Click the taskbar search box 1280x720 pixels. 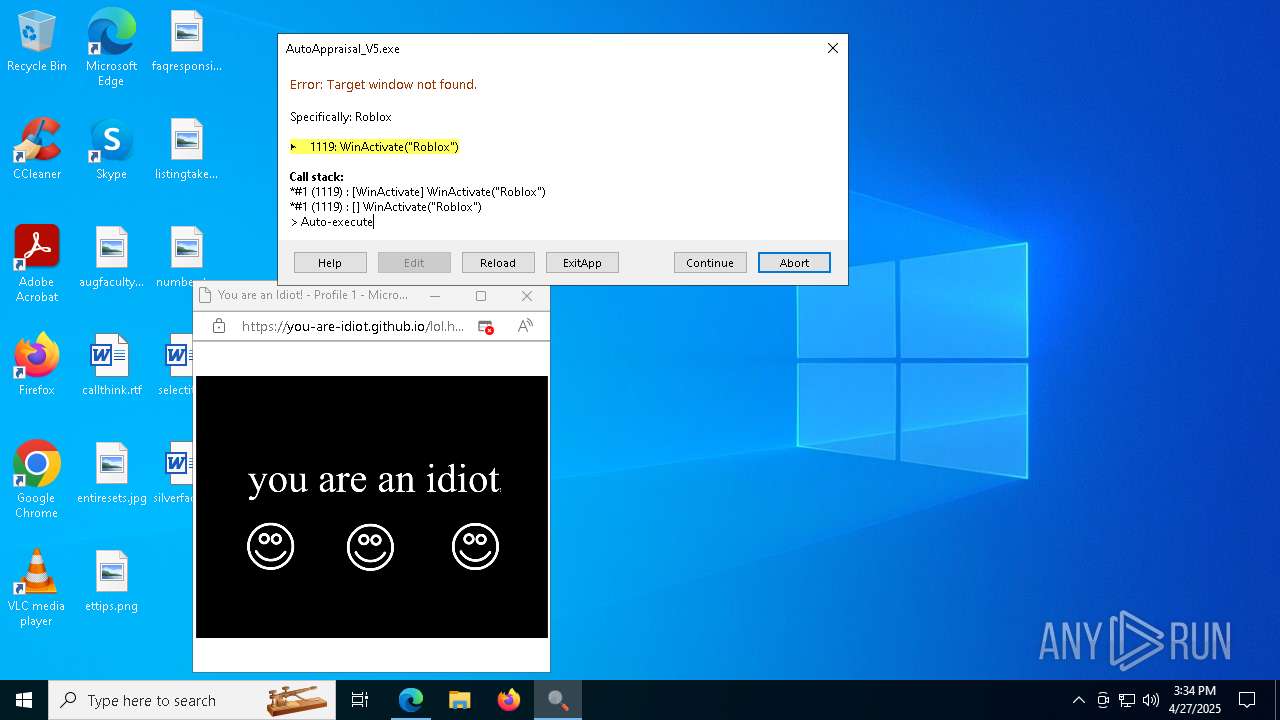(192, 700)
